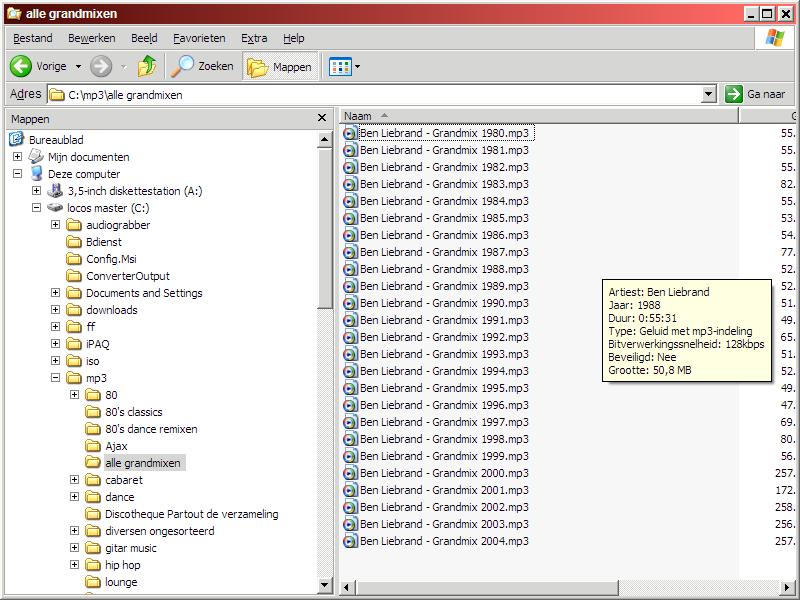Screen dimensions: 800x600
Task: Expand the 3,5-inch diskettestation (A:) node
Action: tap(36, 191)
